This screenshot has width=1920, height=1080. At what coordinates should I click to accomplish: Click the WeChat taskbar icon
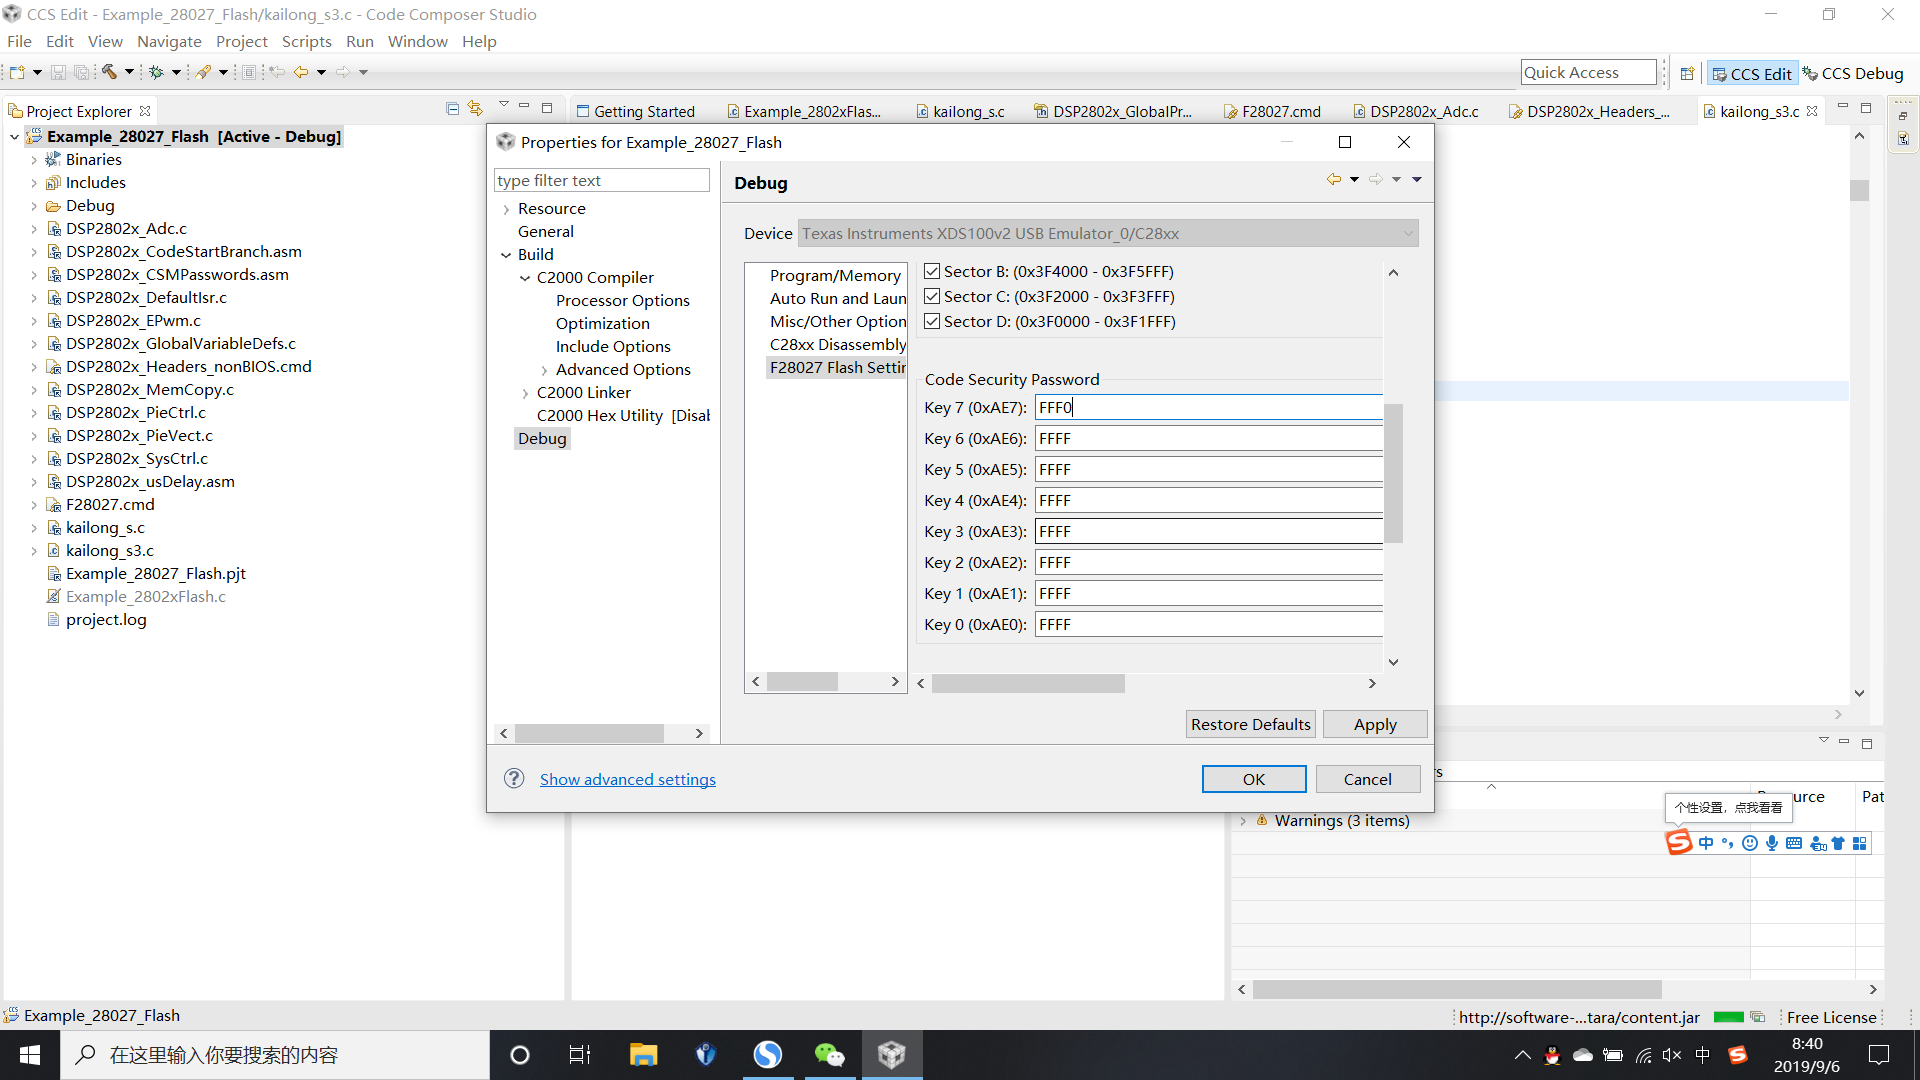pyautogui.click(x=829, y=1055)
